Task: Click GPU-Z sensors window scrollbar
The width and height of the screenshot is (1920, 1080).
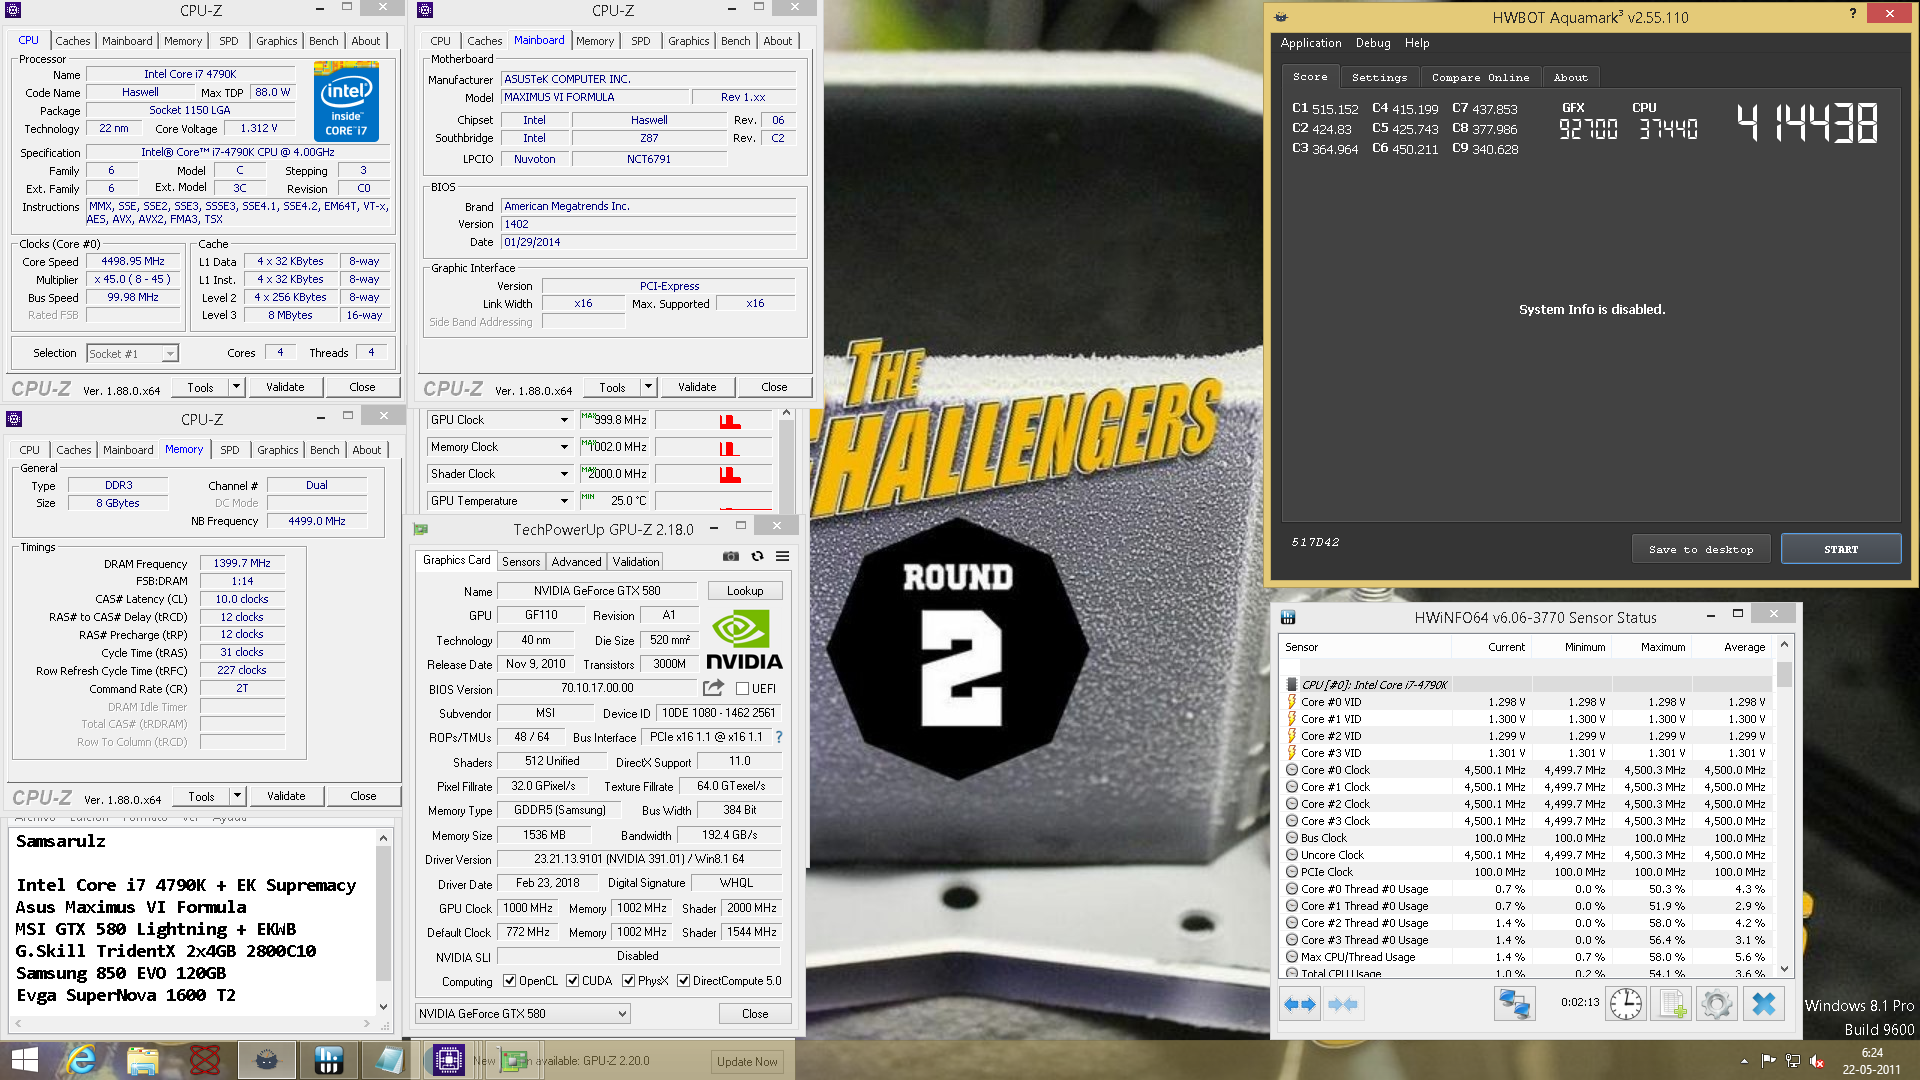Action: pos(786,461)
